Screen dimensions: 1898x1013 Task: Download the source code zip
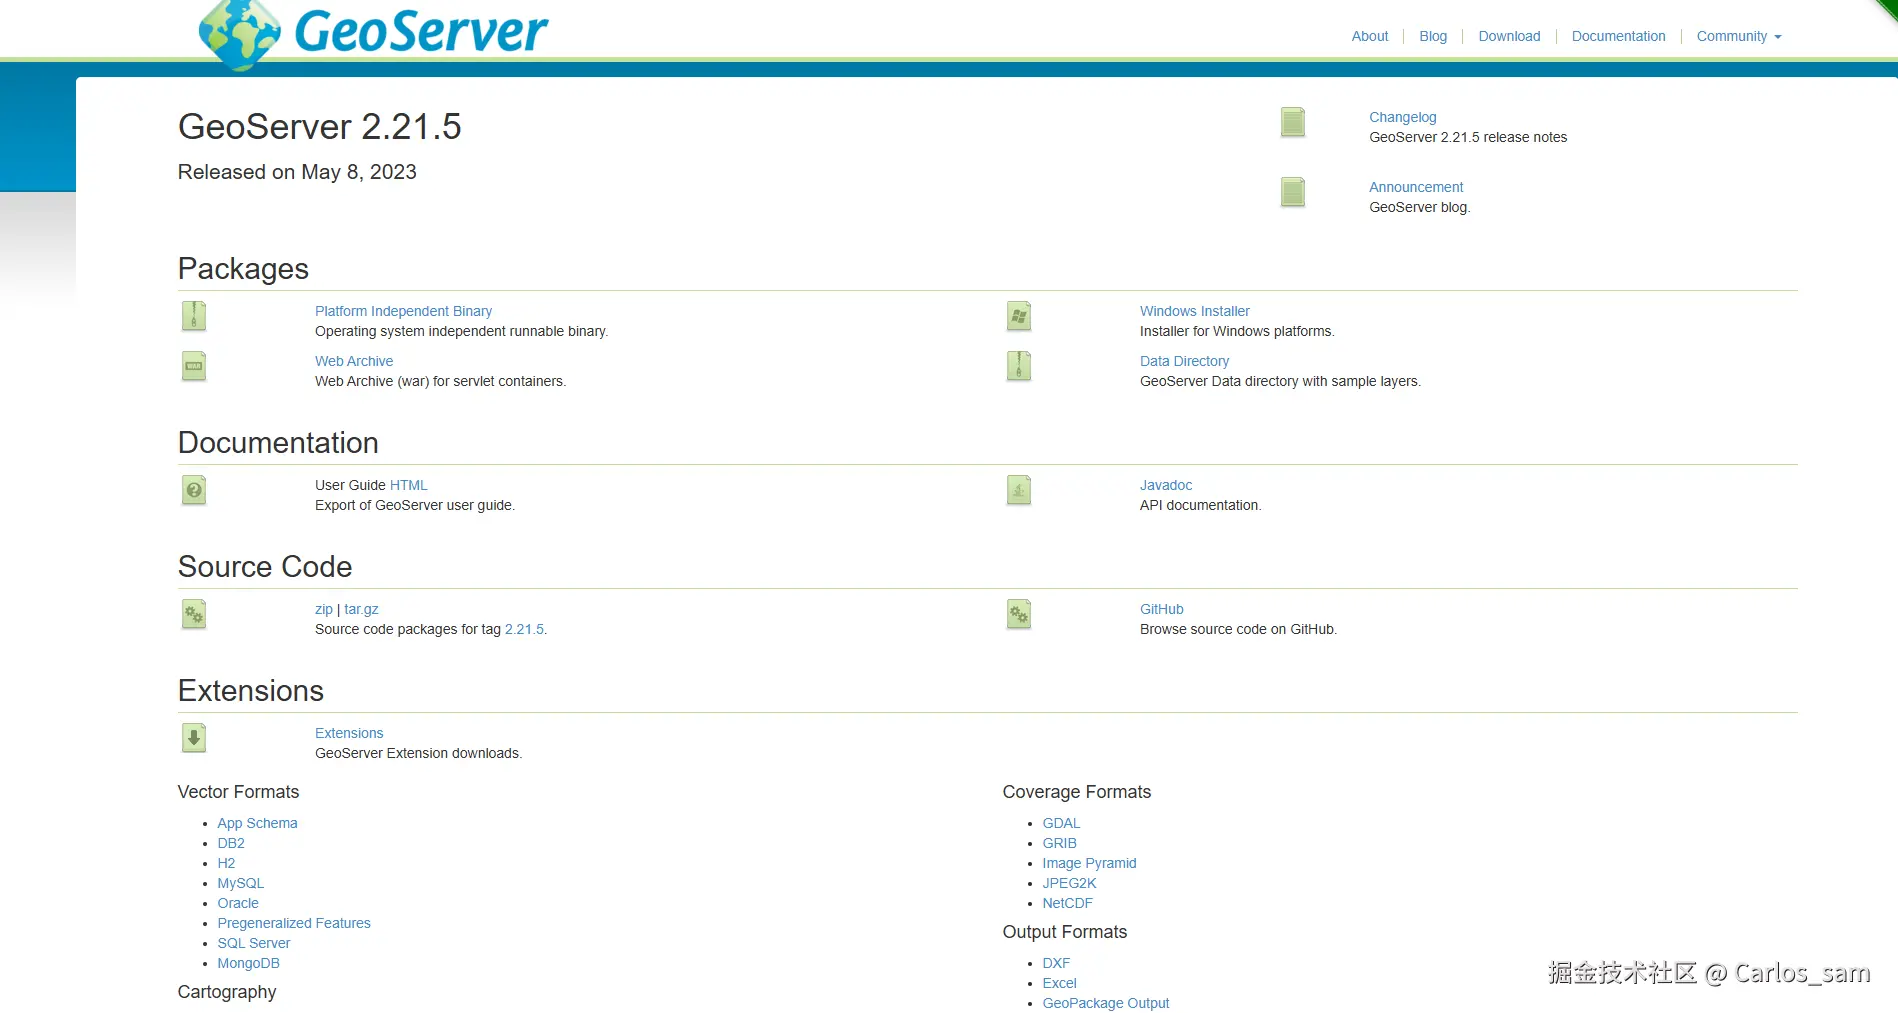324,609
